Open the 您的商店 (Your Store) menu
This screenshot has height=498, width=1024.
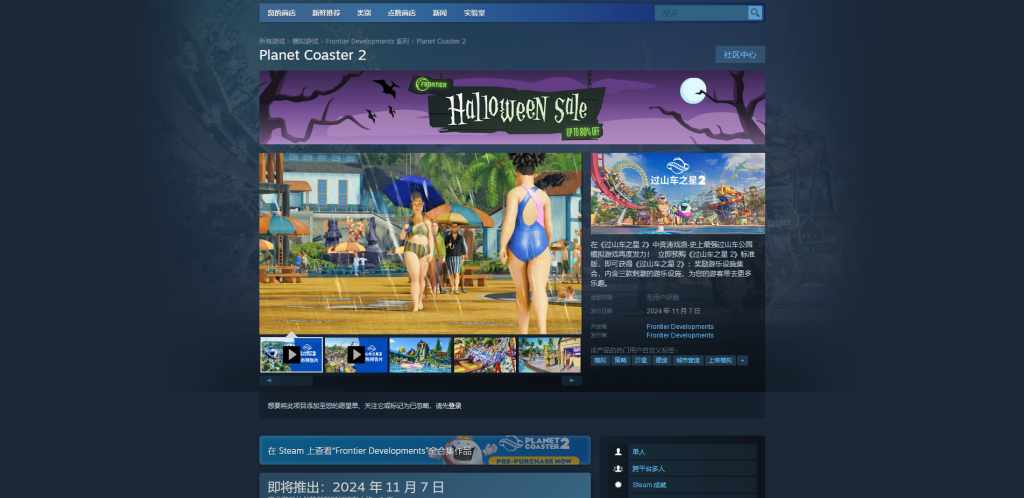tap(281, 13)
